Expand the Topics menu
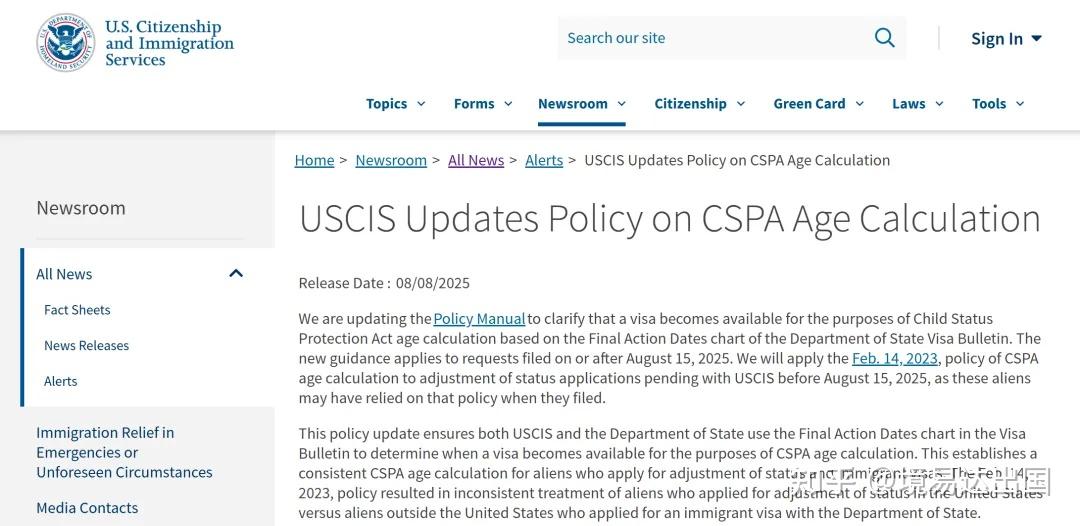This screenshot has height=526, width=1080. click(x=395, y=104)
